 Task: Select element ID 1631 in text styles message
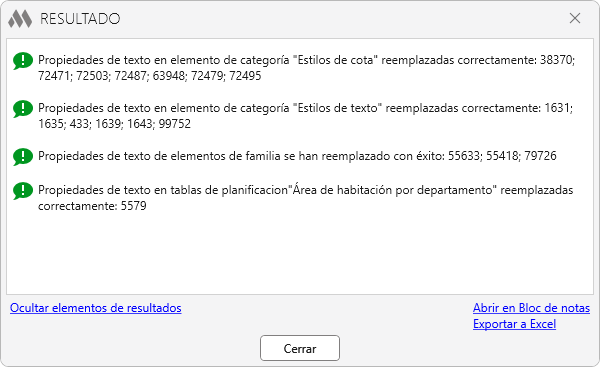(557, 108)
